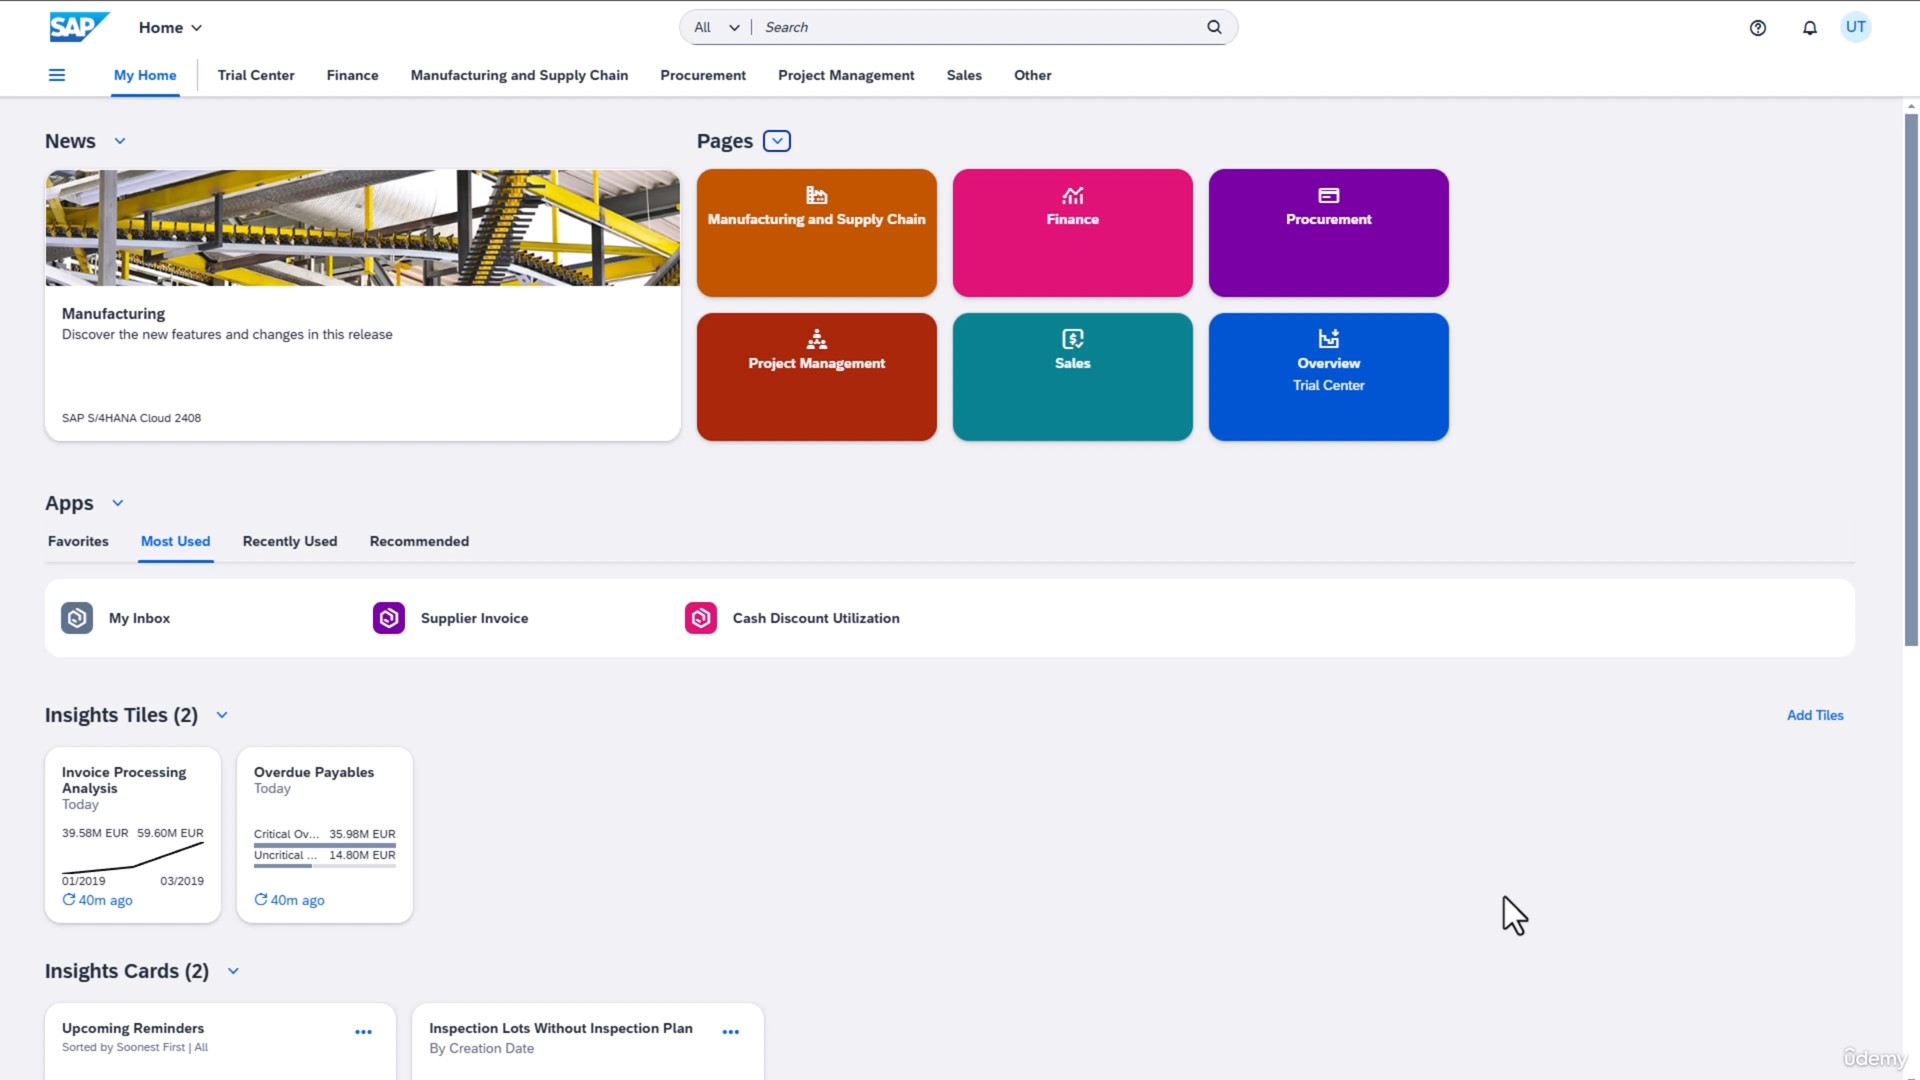This screenshot has width=1920, height=1080.
Task: Switch to the Favorites apps tab
Action: point(78,541)
